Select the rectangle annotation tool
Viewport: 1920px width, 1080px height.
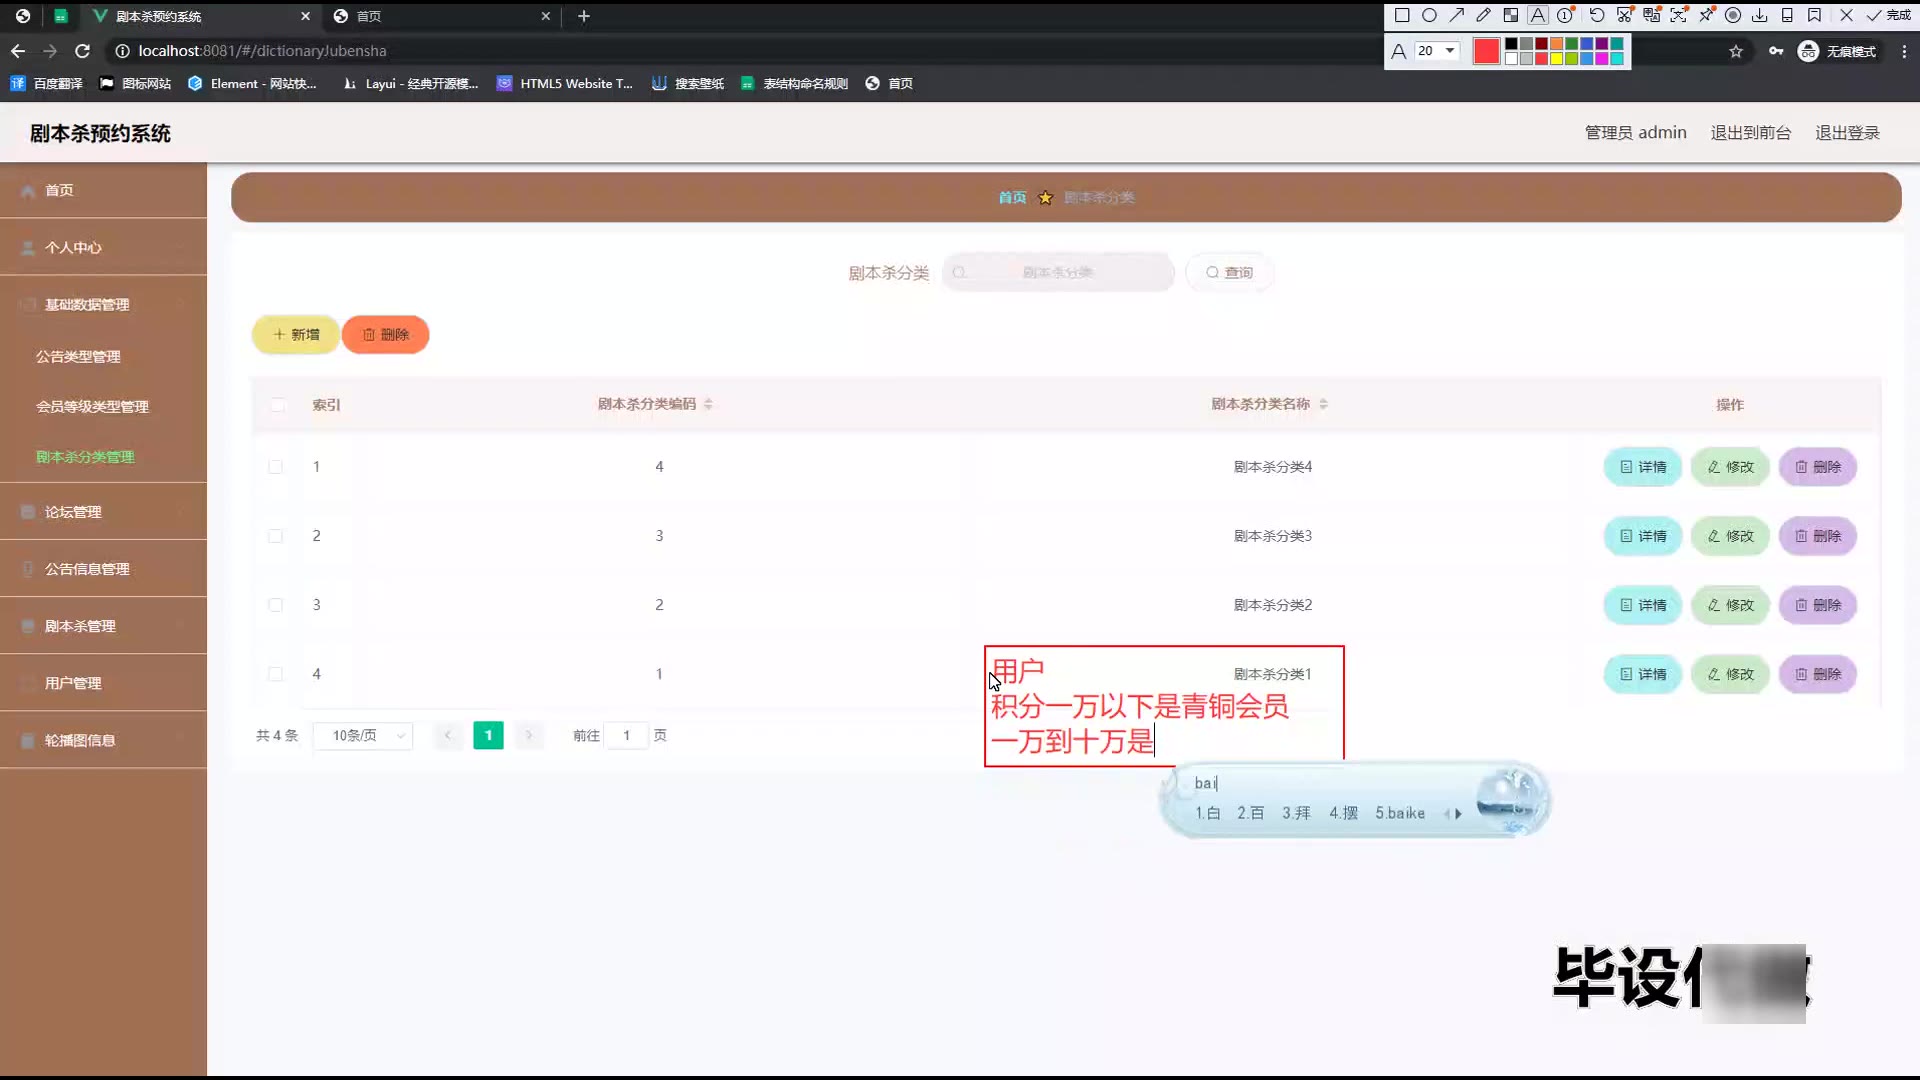pos(1402,15)
